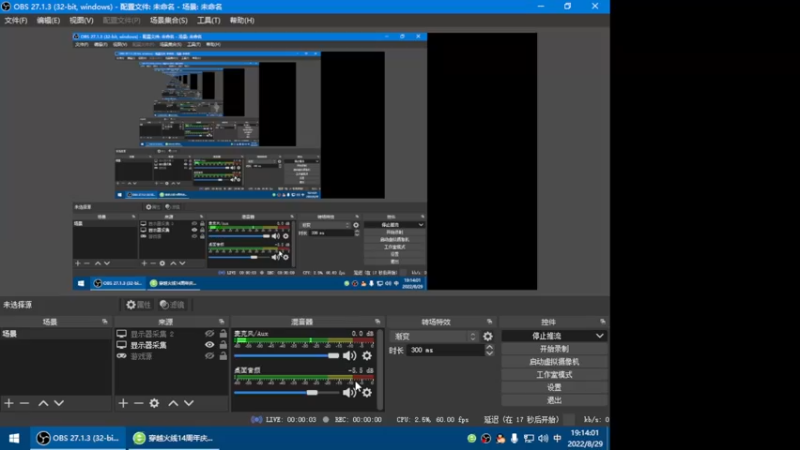
Task: Mute the 桌面音频 channel speaker icon
Action: coord(349,392)
